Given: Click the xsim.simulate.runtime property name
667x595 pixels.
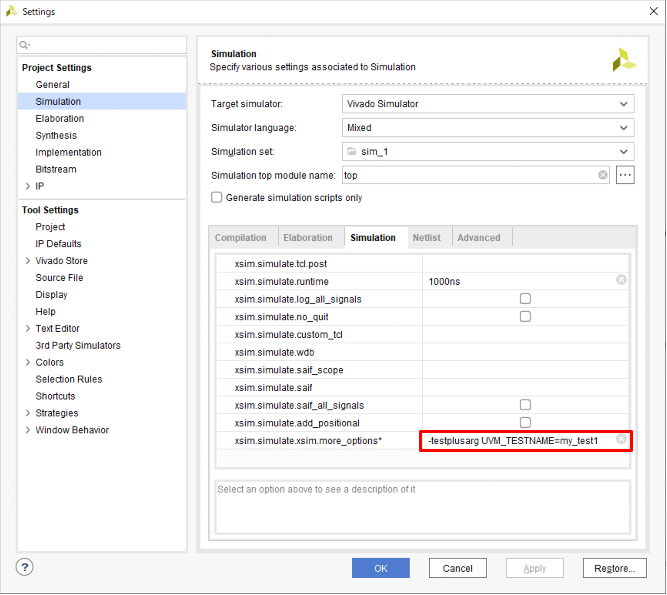Looking at the screenshot, I should 282,282.
